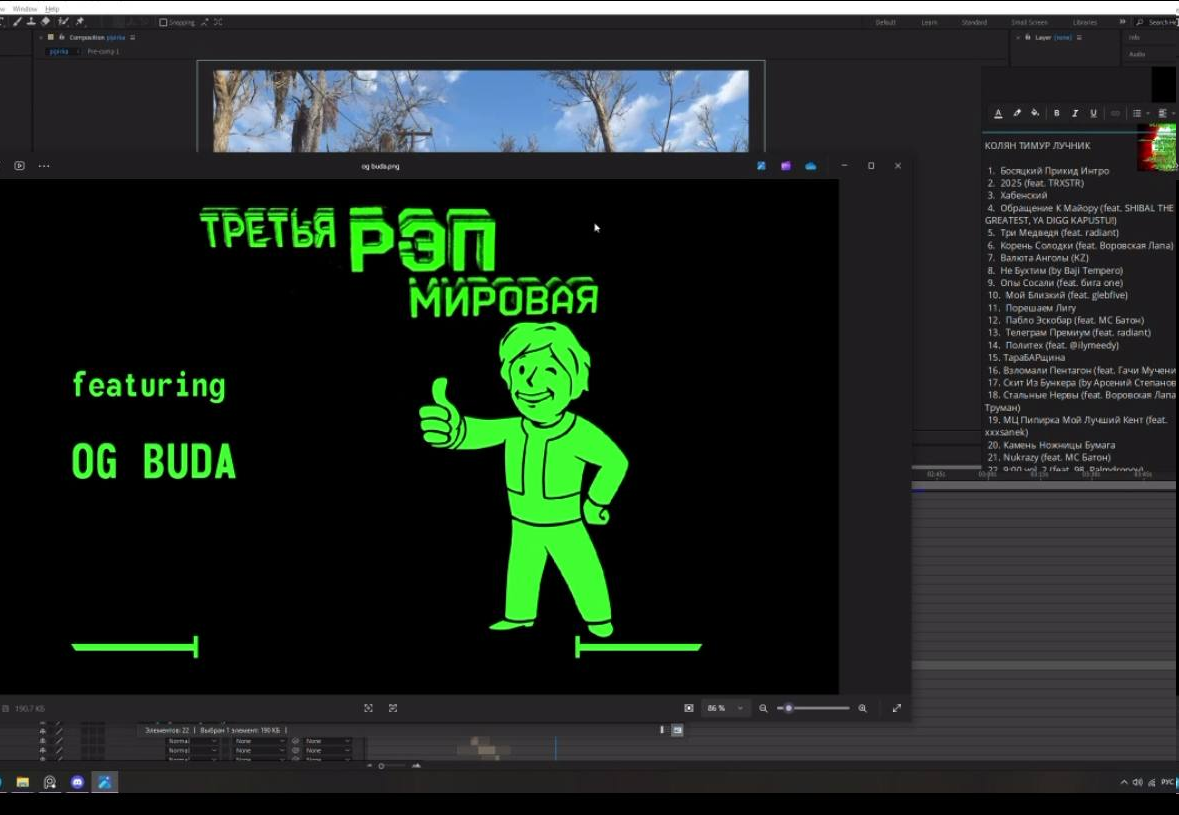1179x815 pixels.
Task: Click the 'КОЛЯН ТИМУР ЛУЧНИК' heading
Action: point(1038,146)
